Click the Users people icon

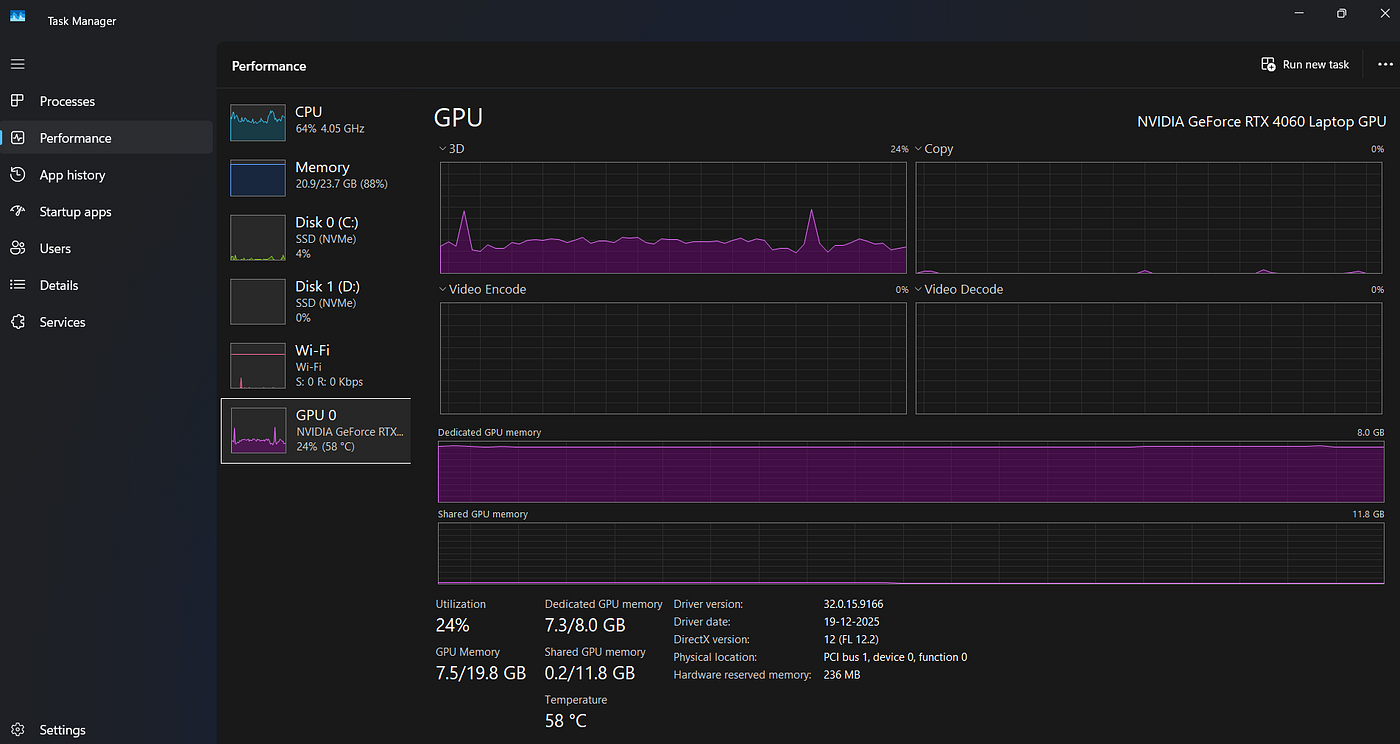17,248
